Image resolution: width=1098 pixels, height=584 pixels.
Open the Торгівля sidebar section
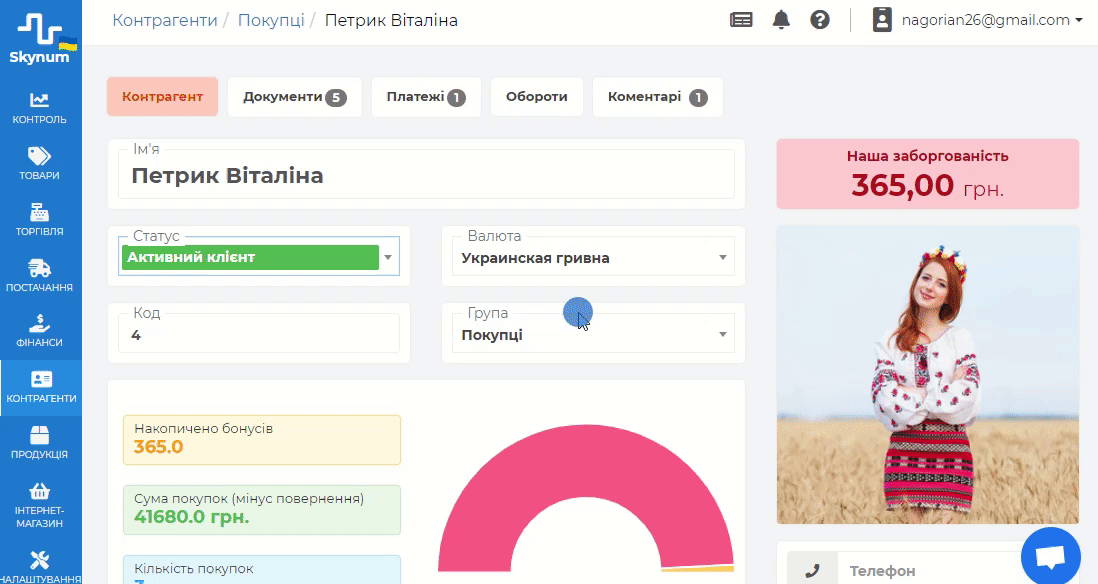point(40,220)
